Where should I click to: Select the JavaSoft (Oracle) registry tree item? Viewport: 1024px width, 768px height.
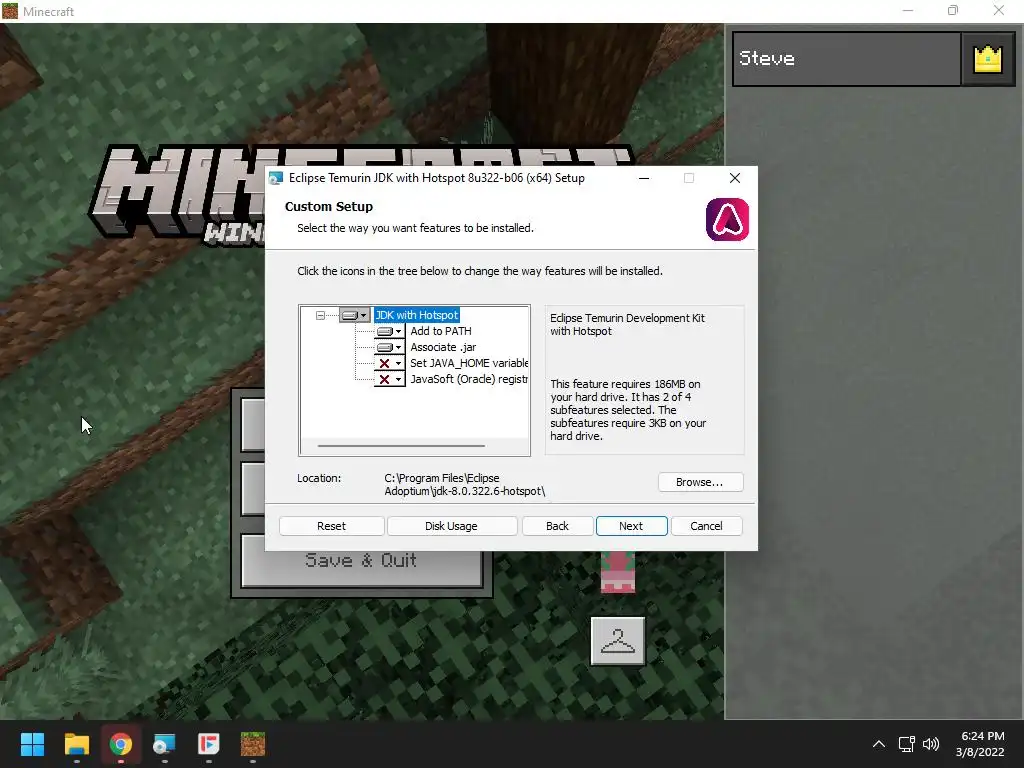tap(469, 379)
